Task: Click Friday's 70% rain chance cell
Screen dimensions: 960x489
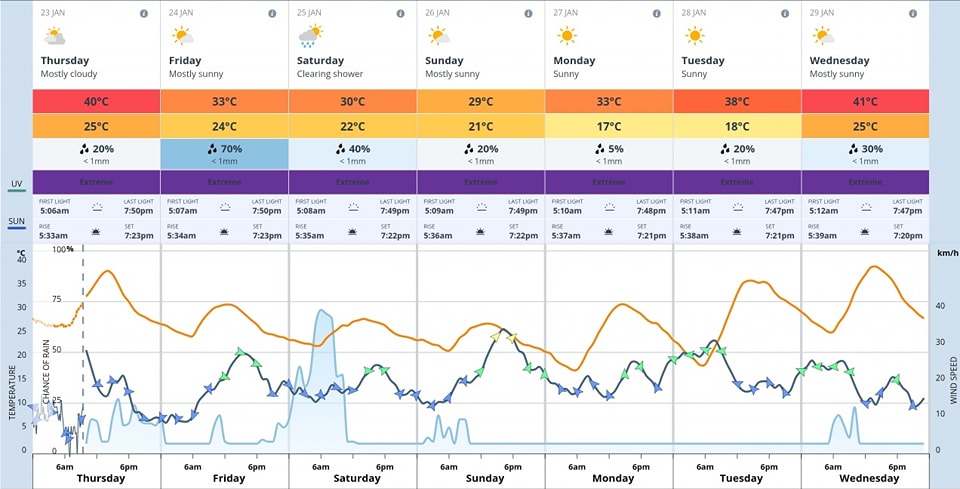Action: pyautogui.click(x=225, y=154)
